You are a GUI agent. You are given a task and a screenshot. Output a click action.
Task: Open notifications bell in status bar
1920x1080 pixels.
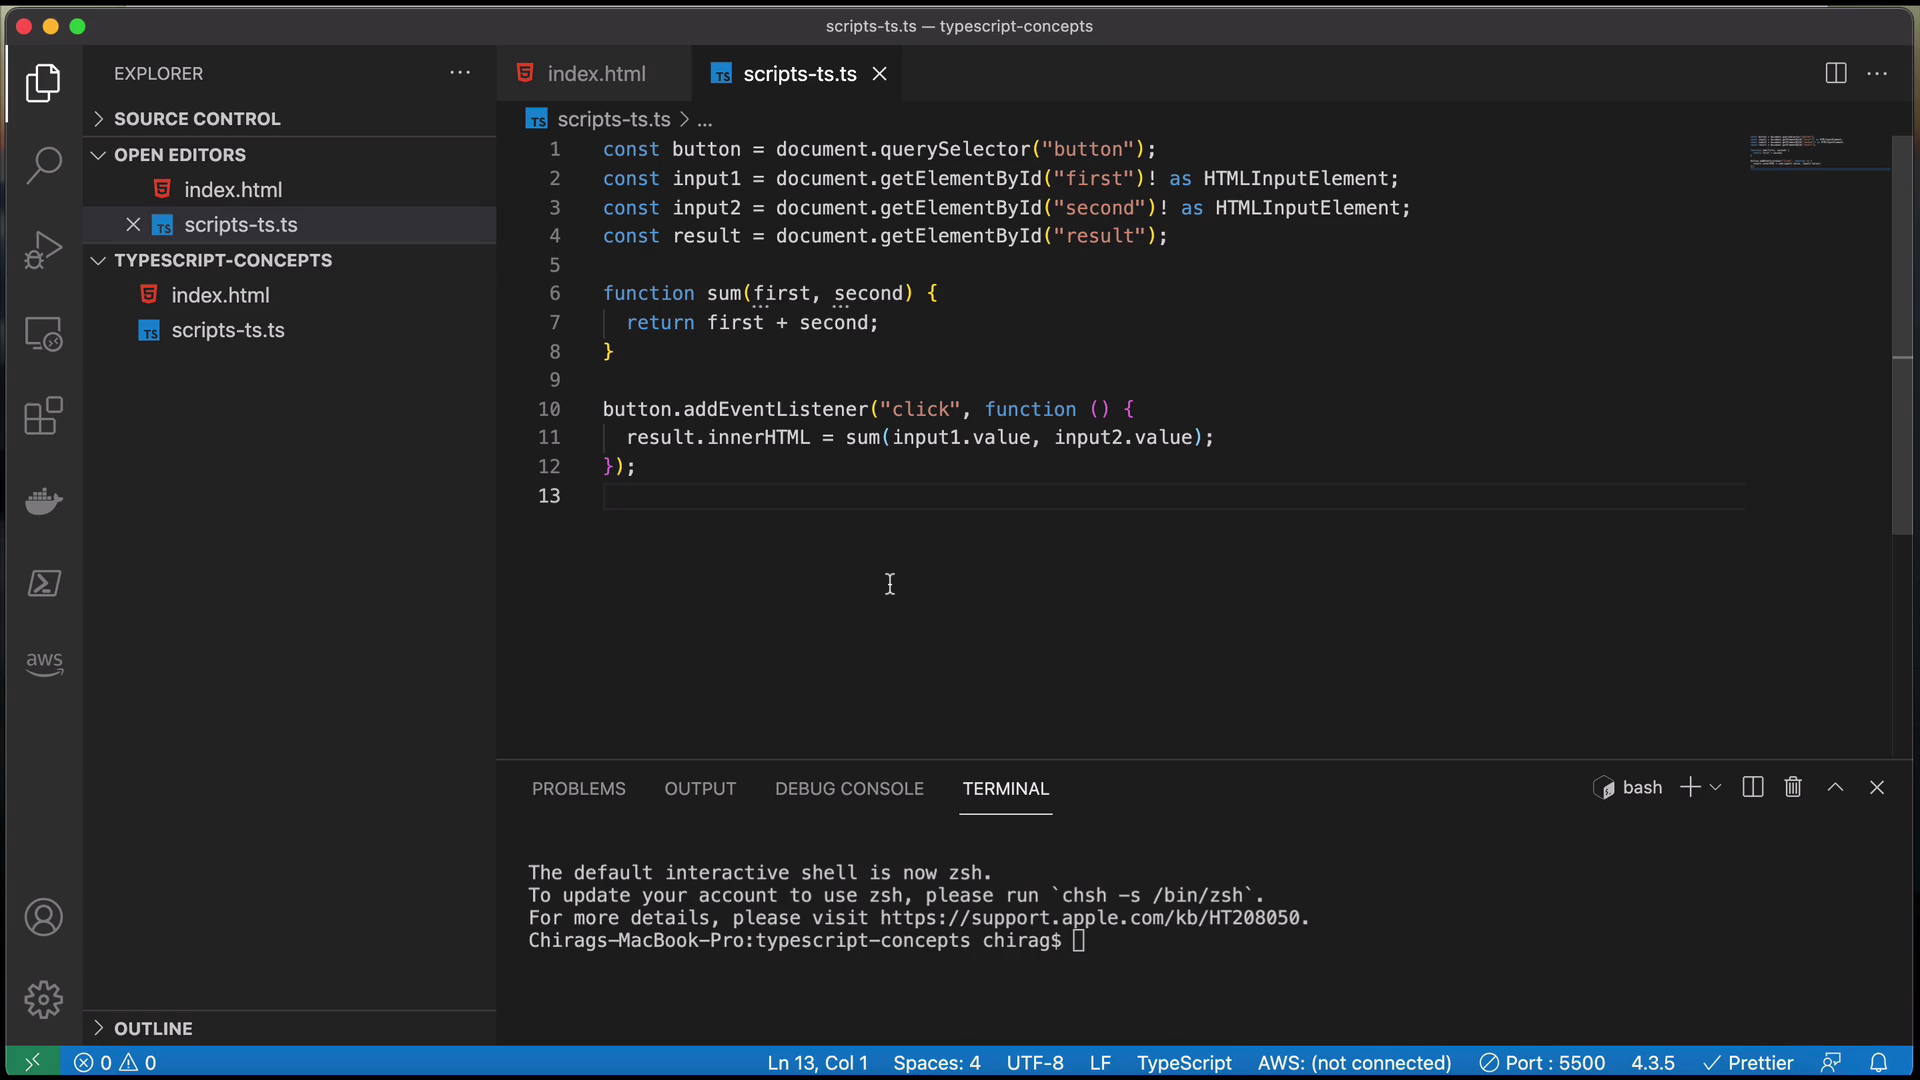(1879, 1062)
